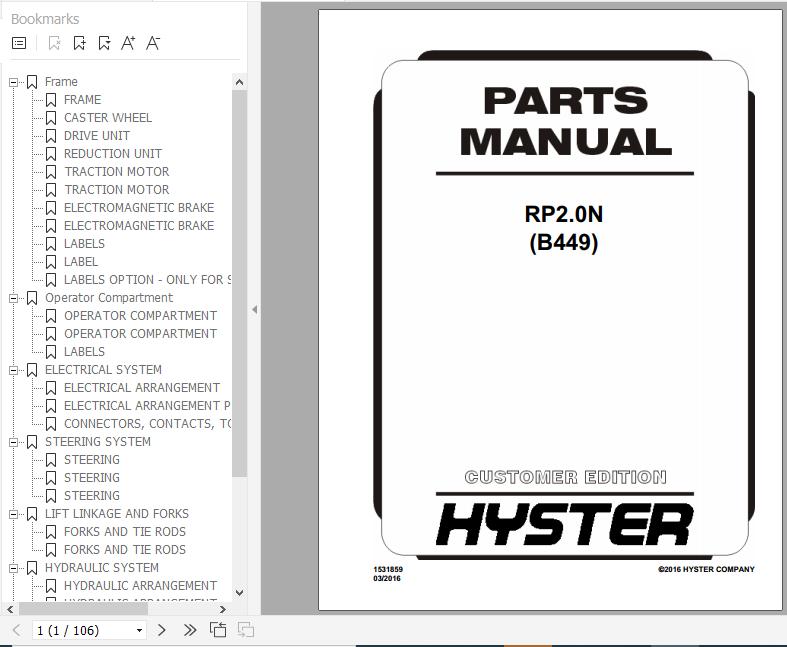Screen dimensions: 787x647
Task: Click the Bookmarks panel title
Action: click(x=45, y=19)
